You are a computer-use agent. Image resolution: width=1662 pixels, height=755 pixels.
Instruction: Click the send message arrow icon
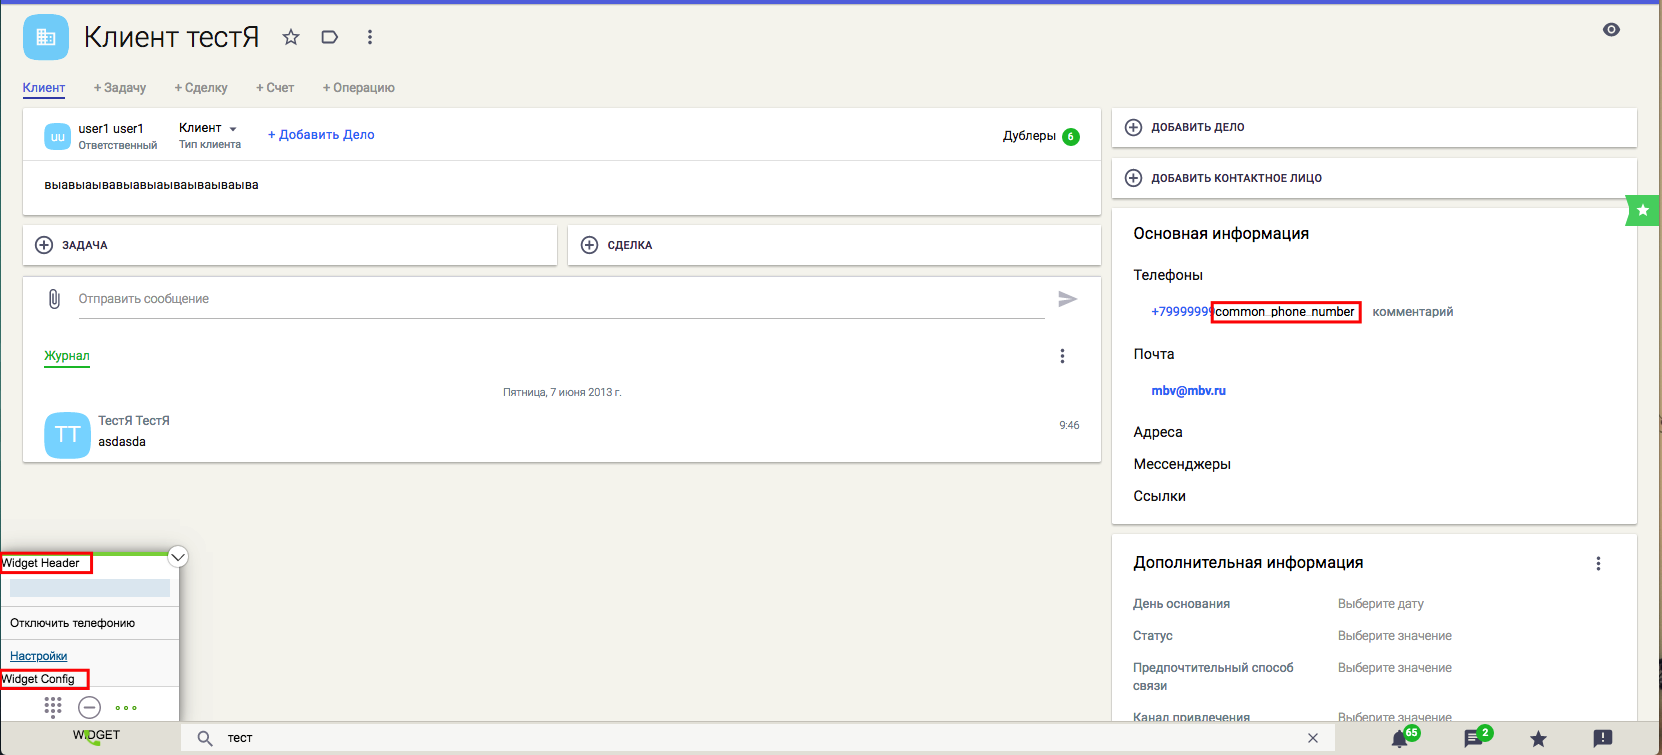coord(1067,299)
